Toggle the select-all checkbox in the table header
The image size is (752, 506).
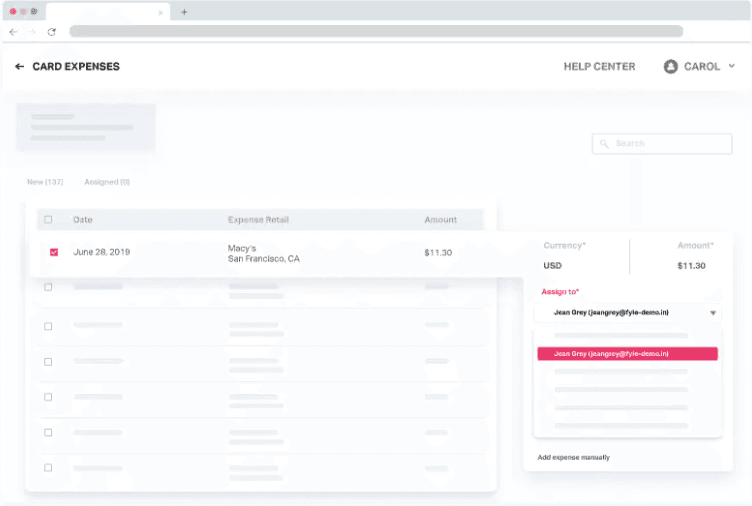(48, 219)
